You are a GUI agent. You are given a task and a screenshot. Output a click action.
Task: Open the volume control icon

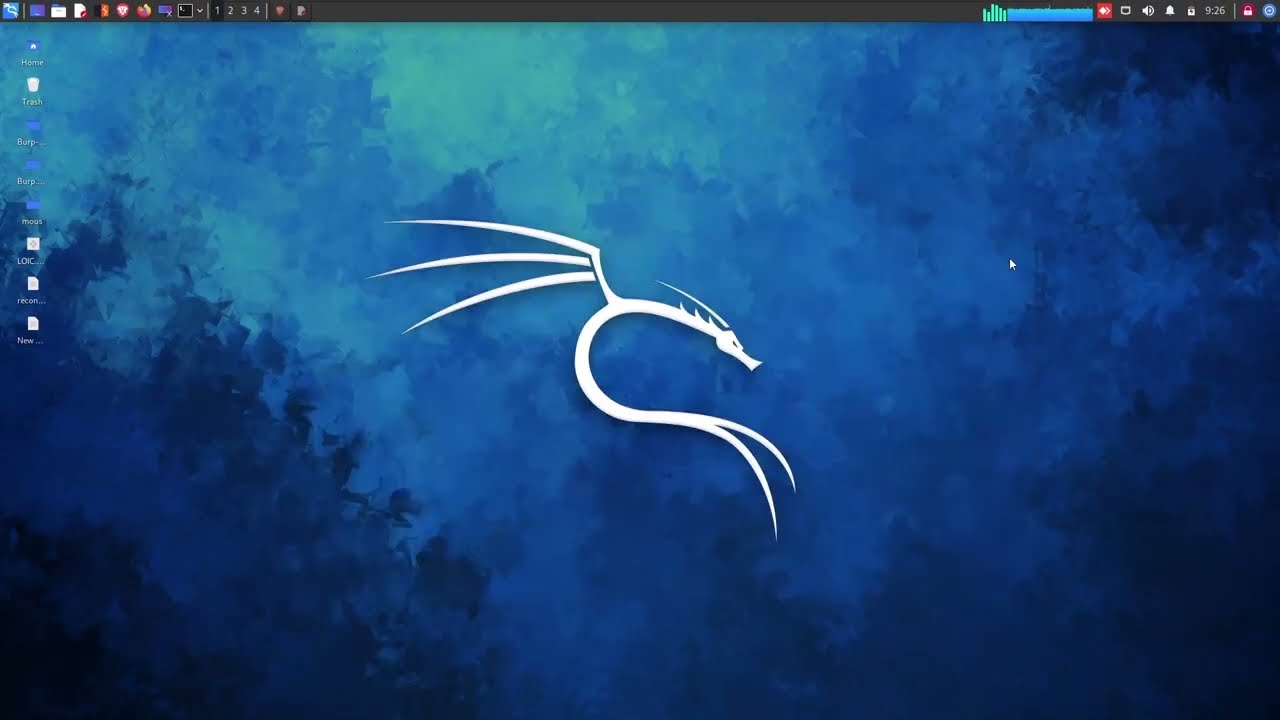(x=1148, y=11)
